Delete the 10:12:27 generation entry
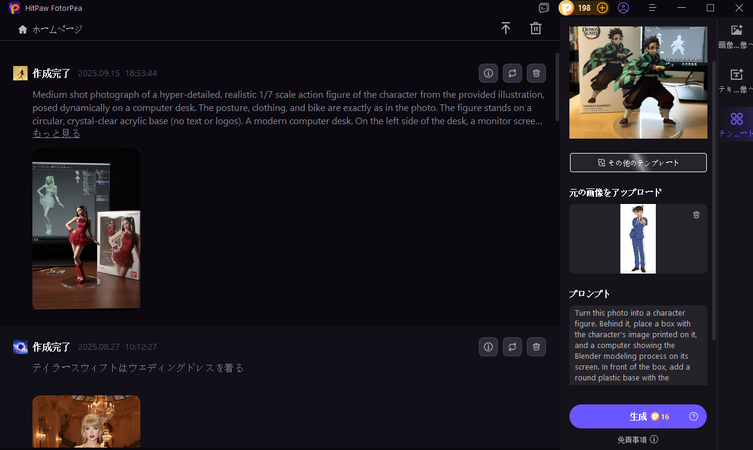Screen dimensions: 753x450 click(x=536, y=347)
